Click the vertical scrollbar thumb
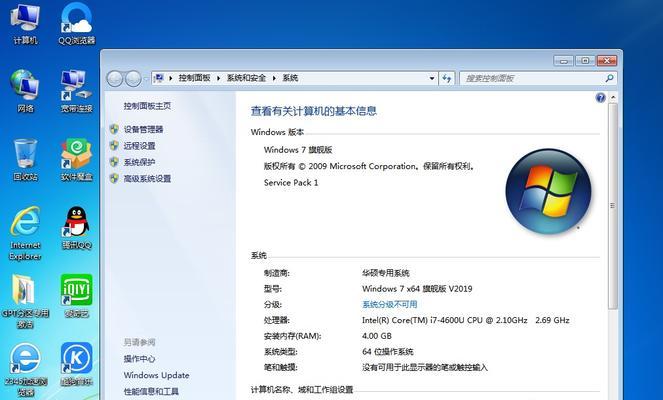 [x=613, y=206]
